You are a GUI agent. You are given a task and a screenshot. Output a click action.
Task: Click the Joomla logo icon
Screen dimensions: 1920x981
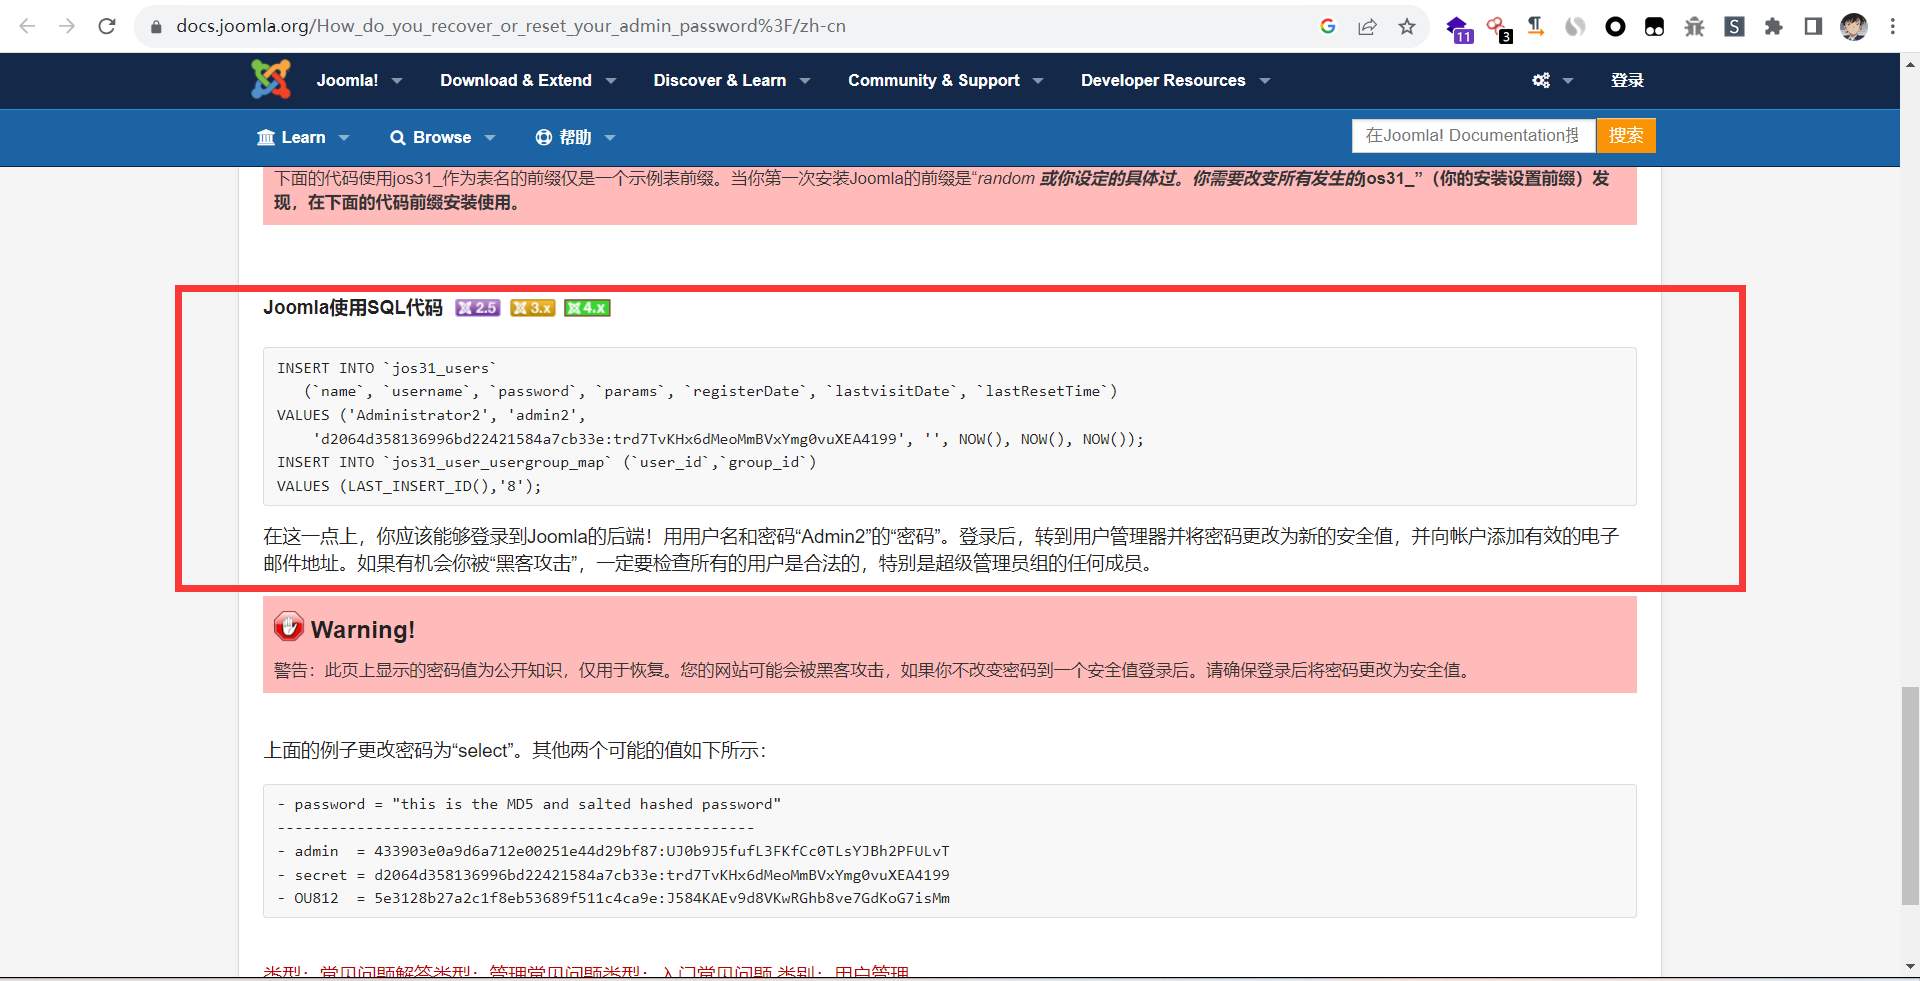270,80
